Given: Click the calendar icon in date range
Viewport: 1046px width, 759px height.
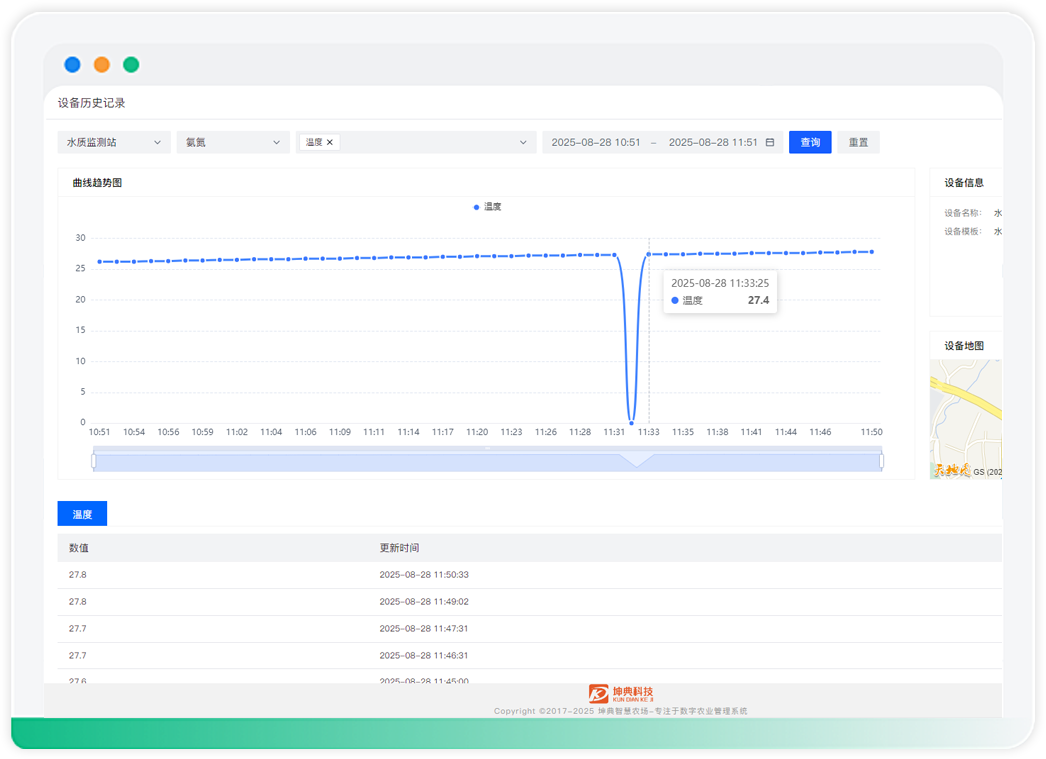Looking at the screenshot, I should [x=770, y=143].
